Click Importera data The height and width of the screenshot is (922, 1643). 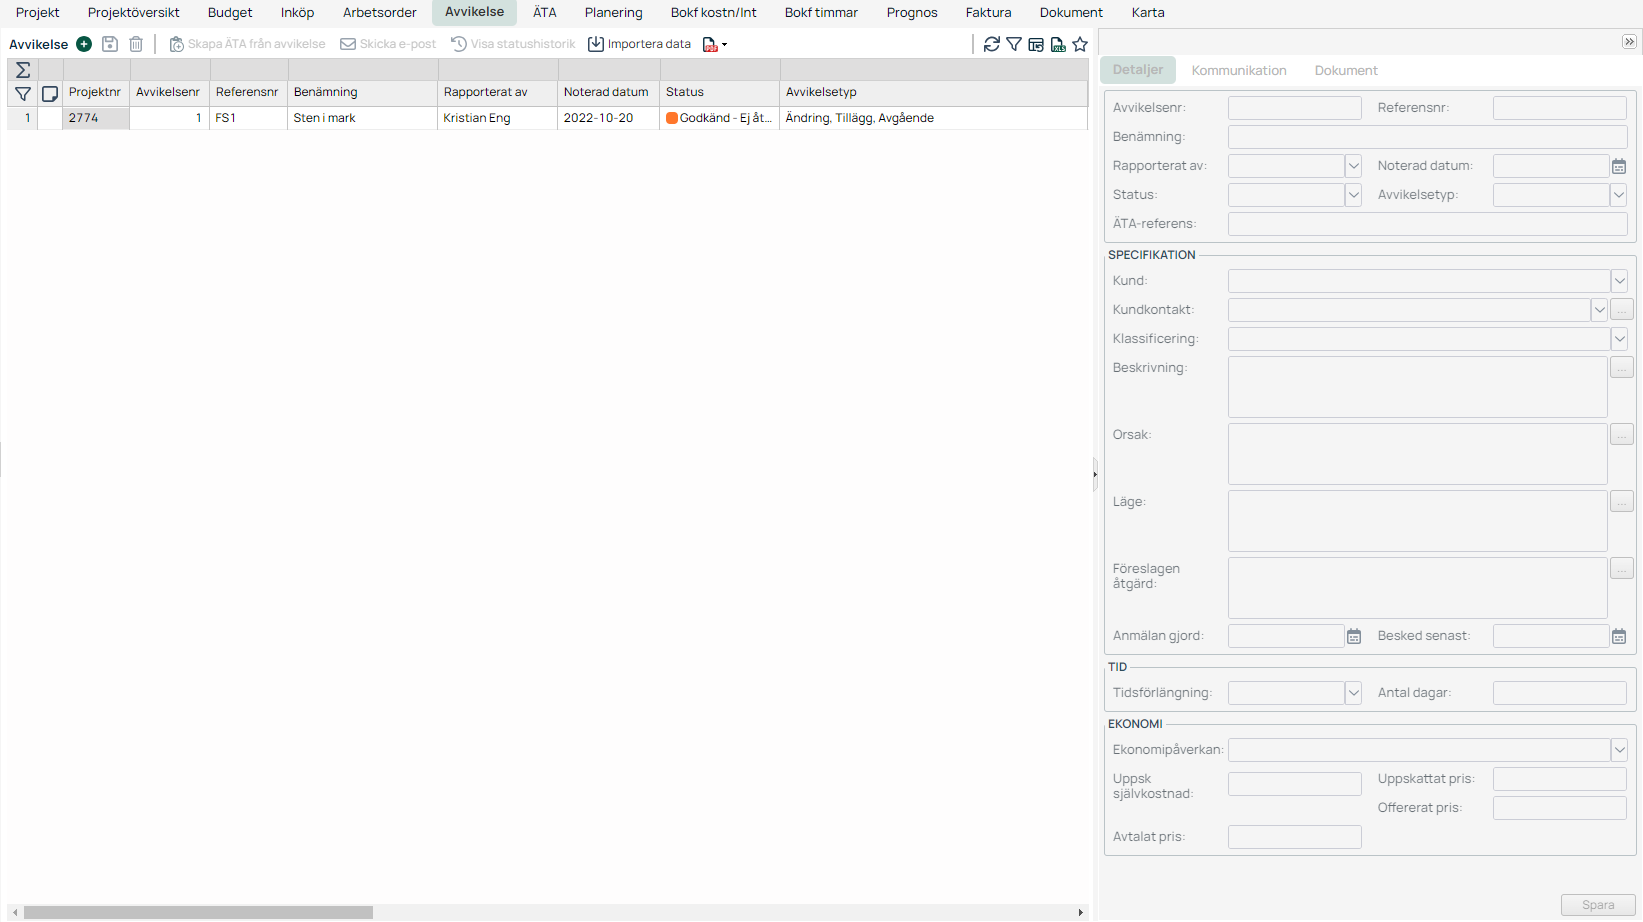click(x=639, y=44)
